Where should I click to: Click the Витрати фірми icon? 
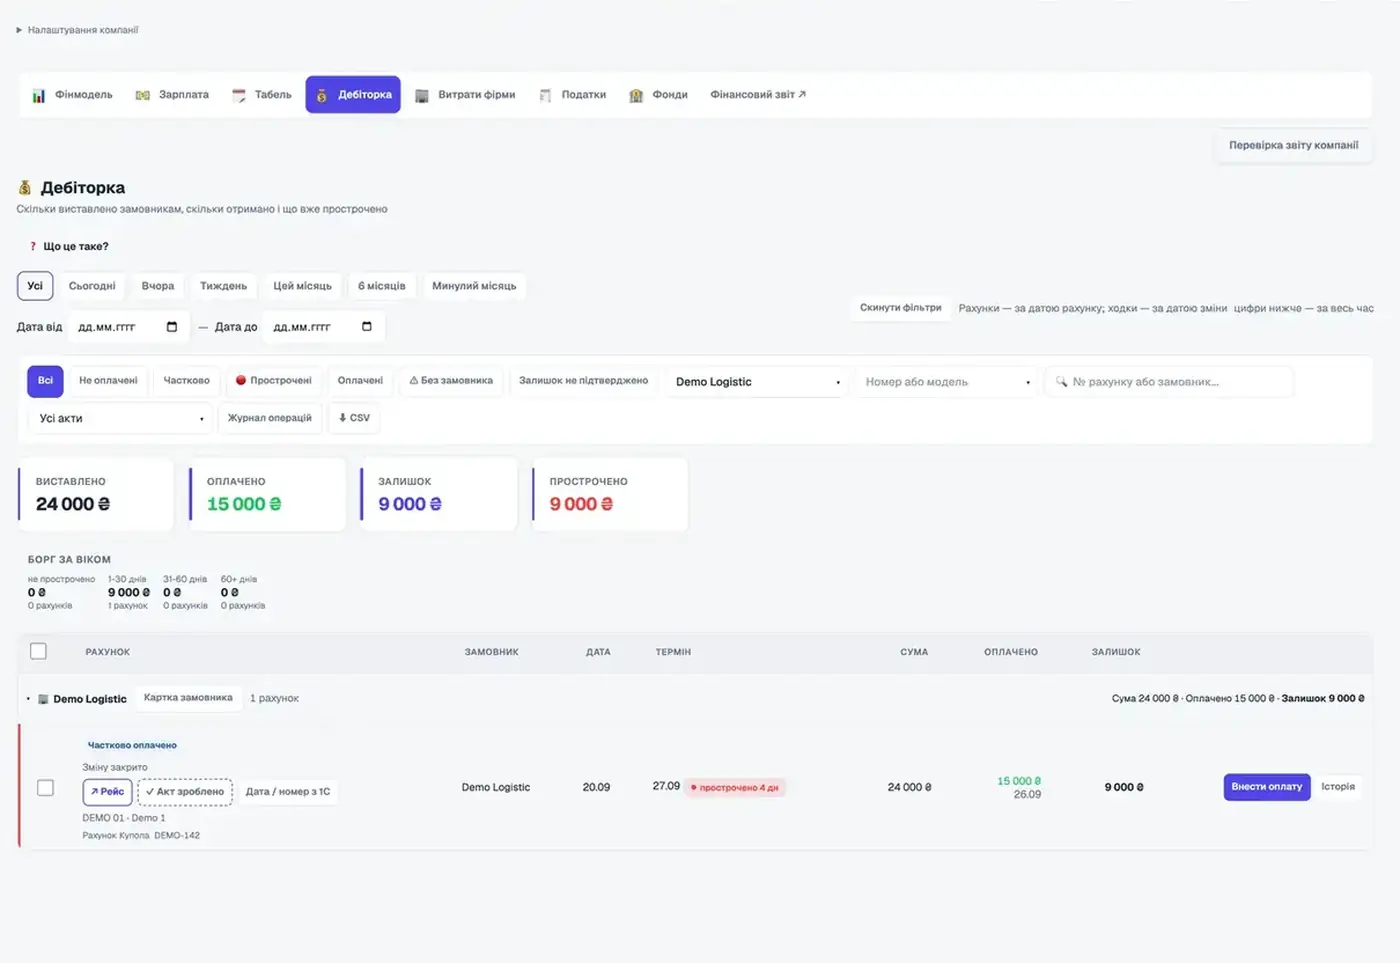[x=422, y=95]
